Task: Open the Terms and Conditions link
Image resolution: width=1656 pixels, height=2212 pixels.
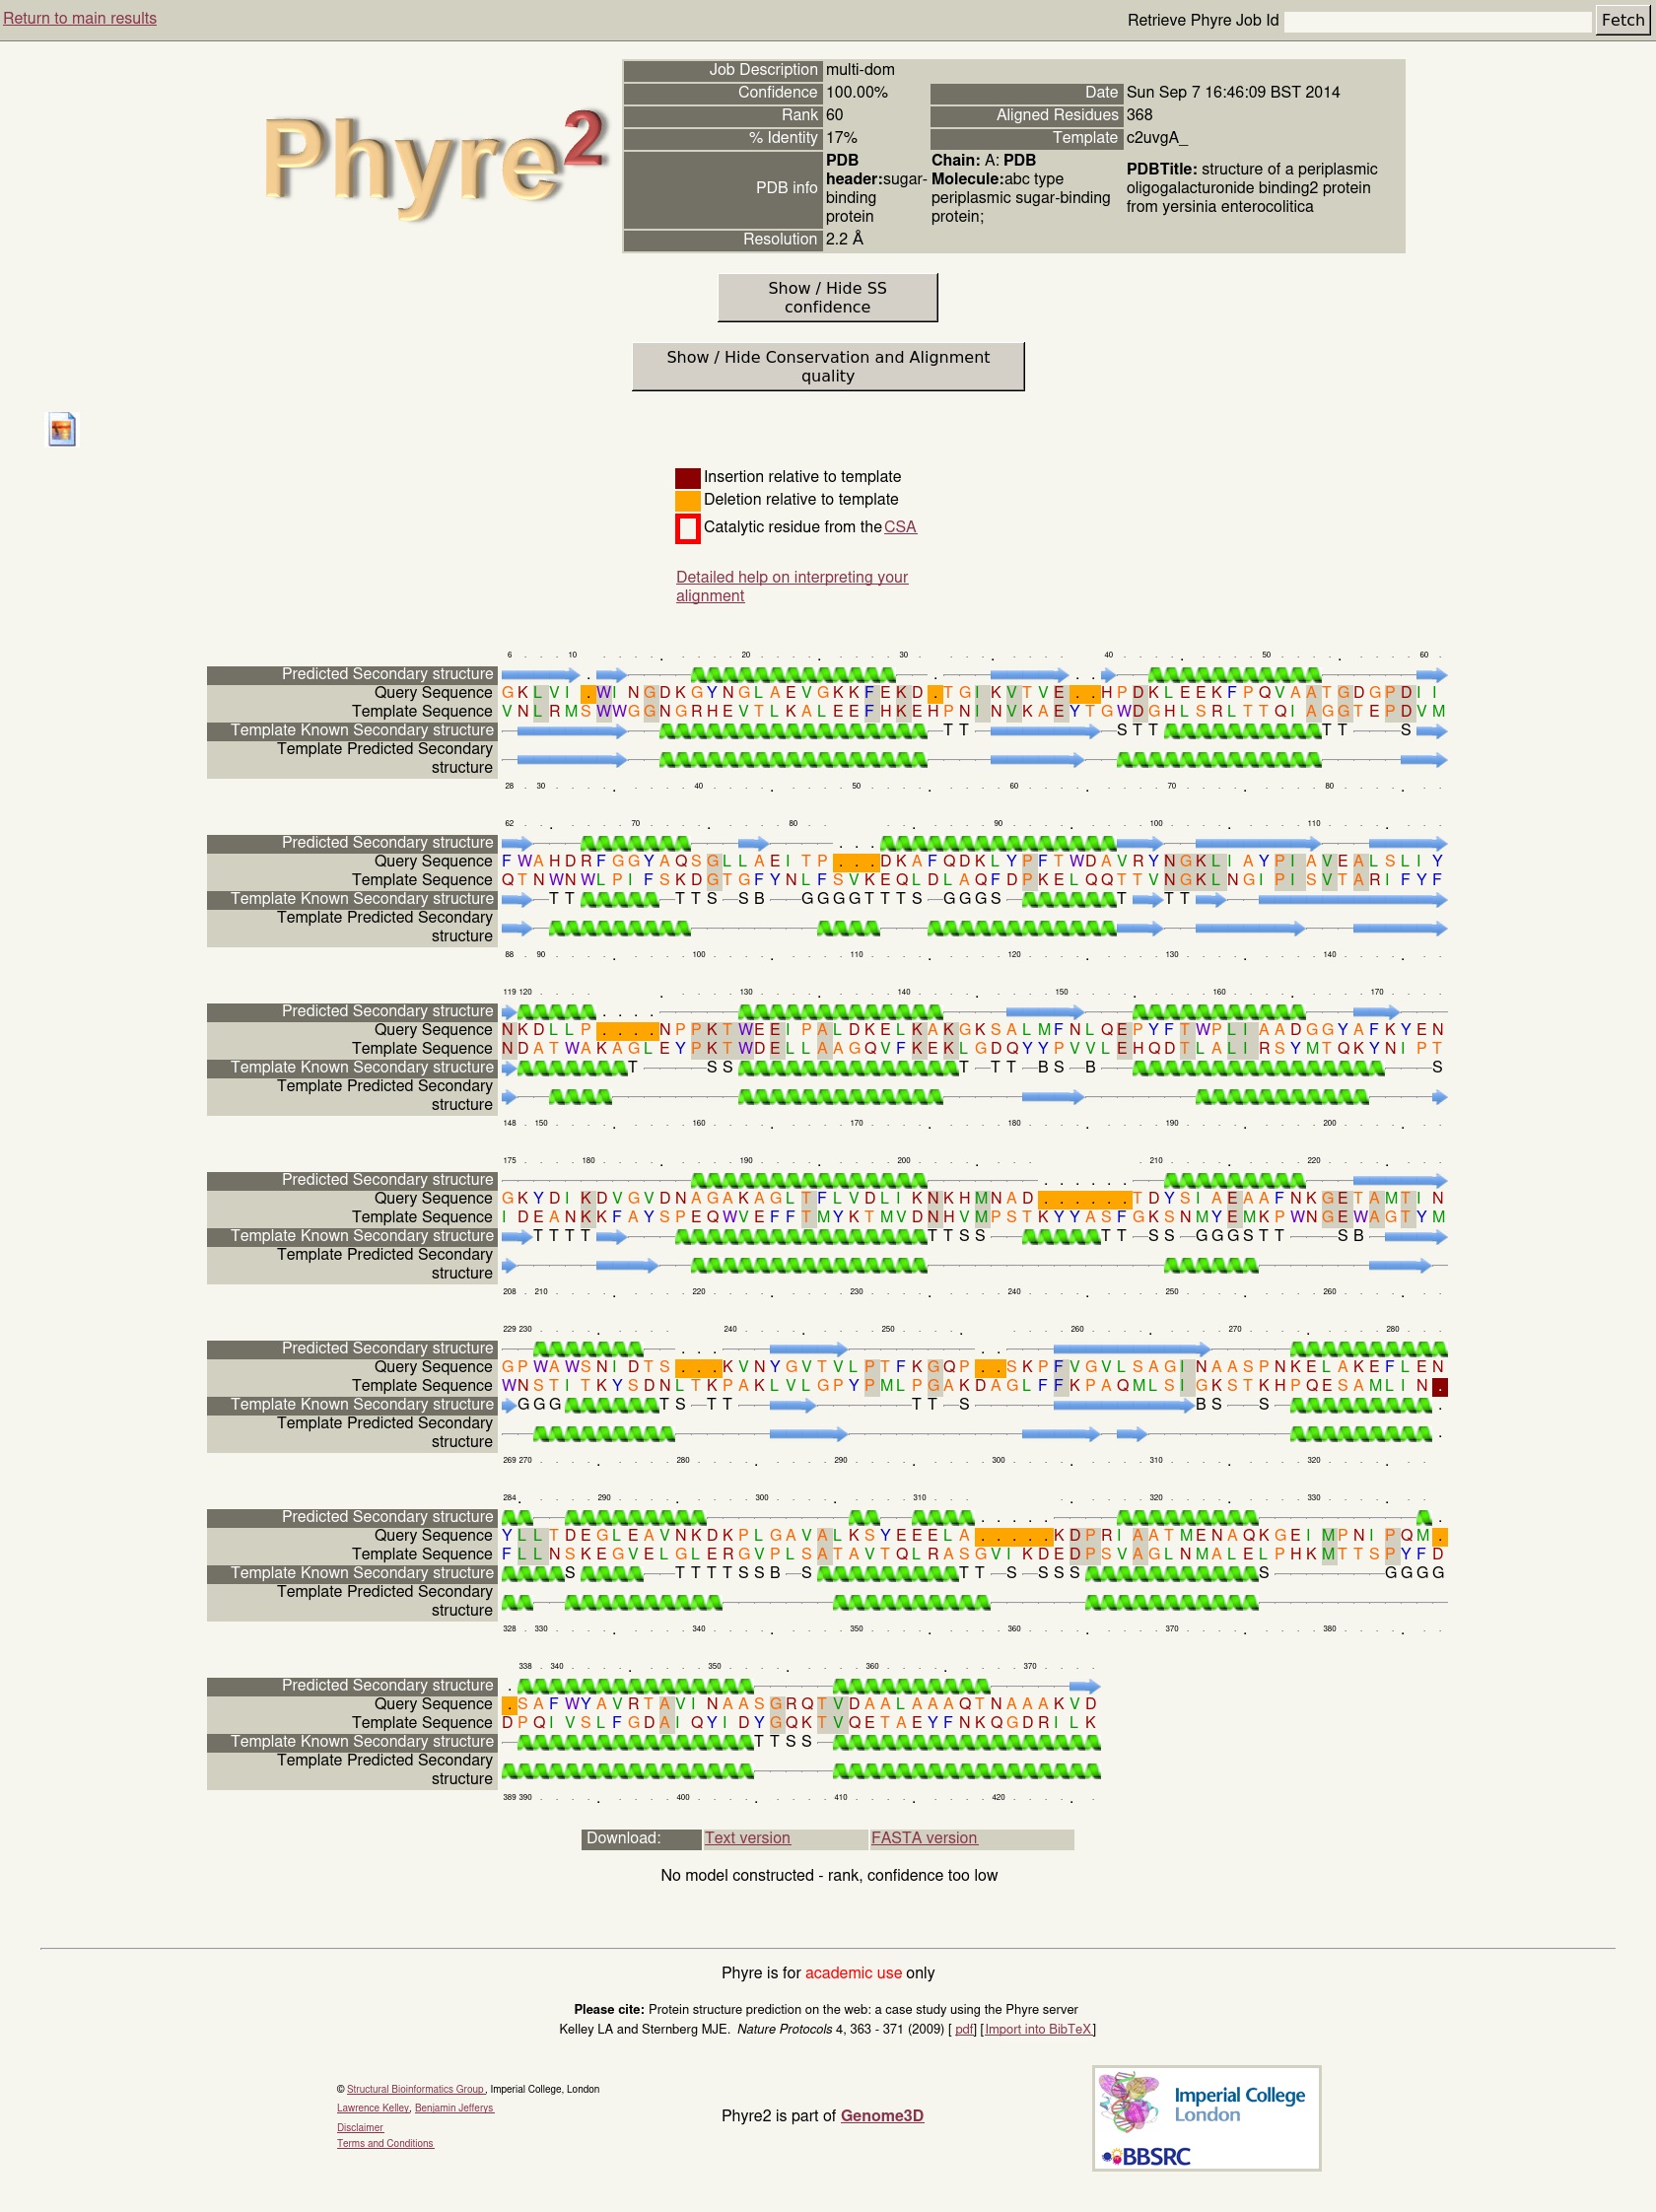Action: [x=385, y=2143]
